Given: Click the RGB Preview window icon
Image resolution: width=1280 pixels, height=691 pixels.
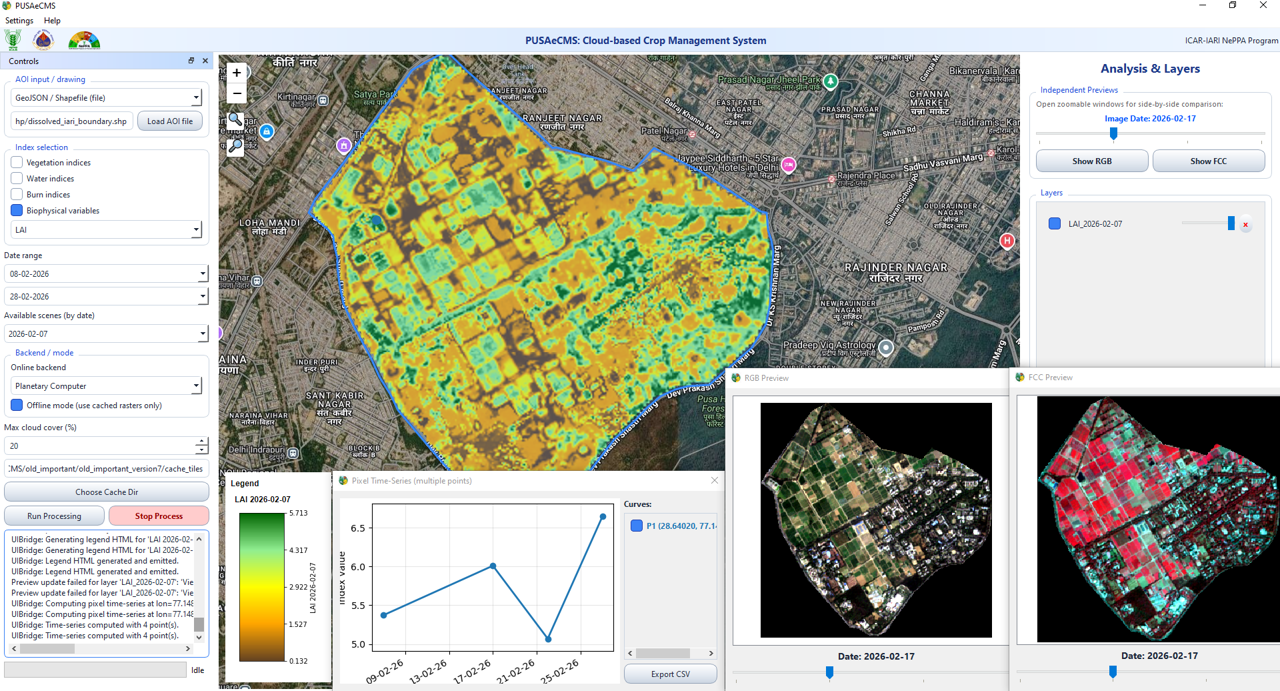Looking at the screenshot, I should coord(736,378).
